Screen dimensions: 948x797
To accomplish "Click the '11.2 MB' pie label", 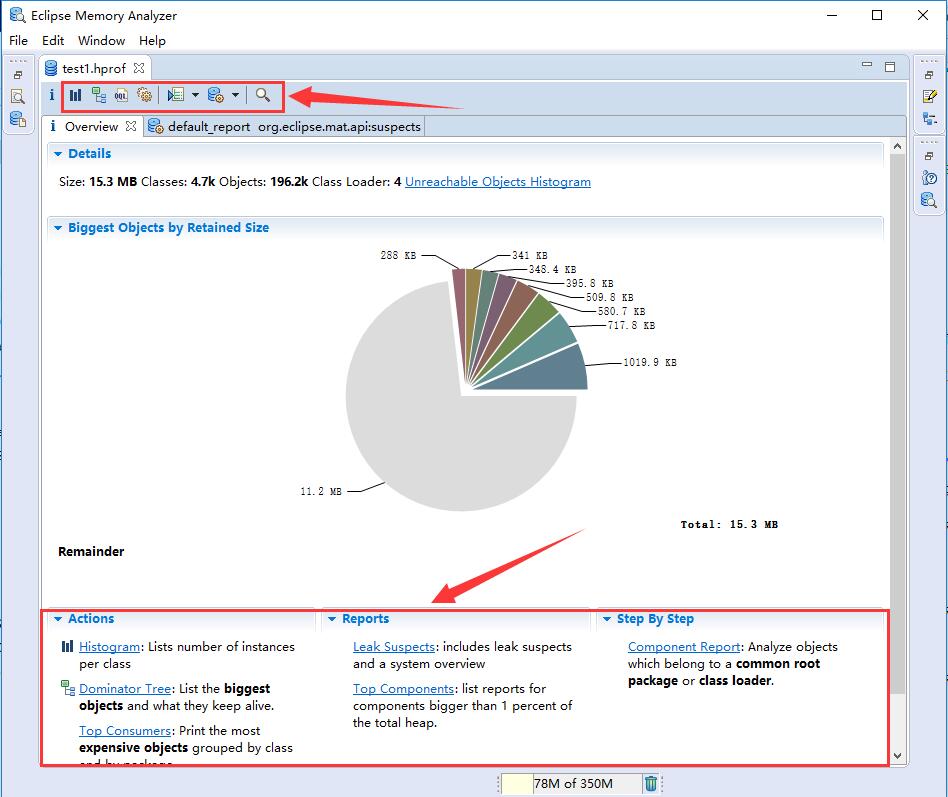I will pyautogui.click(x=321, y=492).
